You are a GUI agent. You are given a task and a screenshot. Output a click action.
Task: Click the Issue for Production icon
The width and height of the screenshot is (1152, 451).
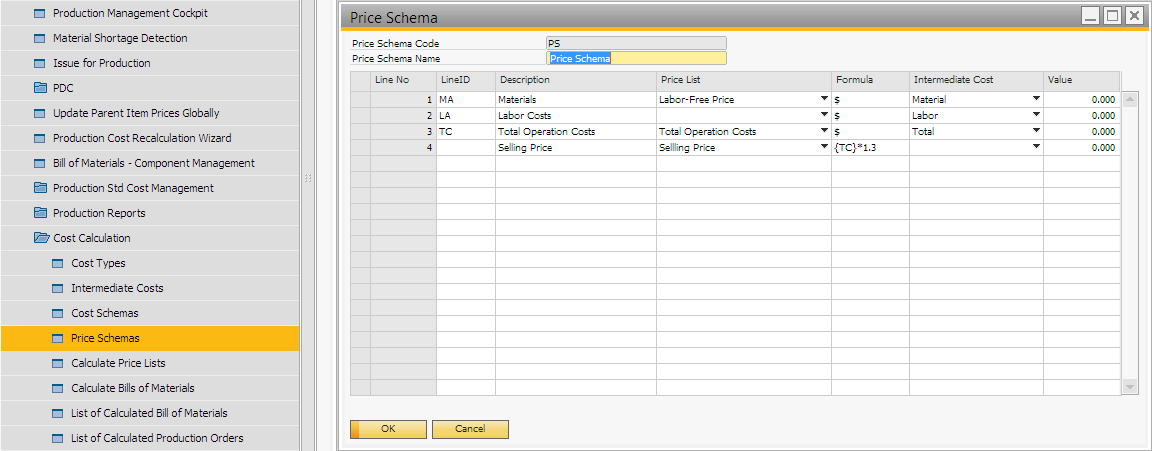point(40,63)
